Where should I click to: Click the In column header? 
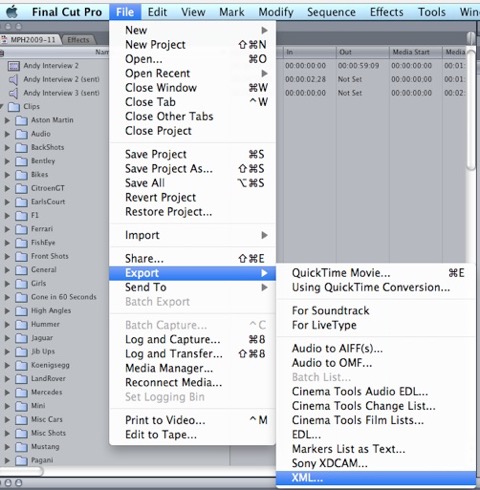point(310,52)
